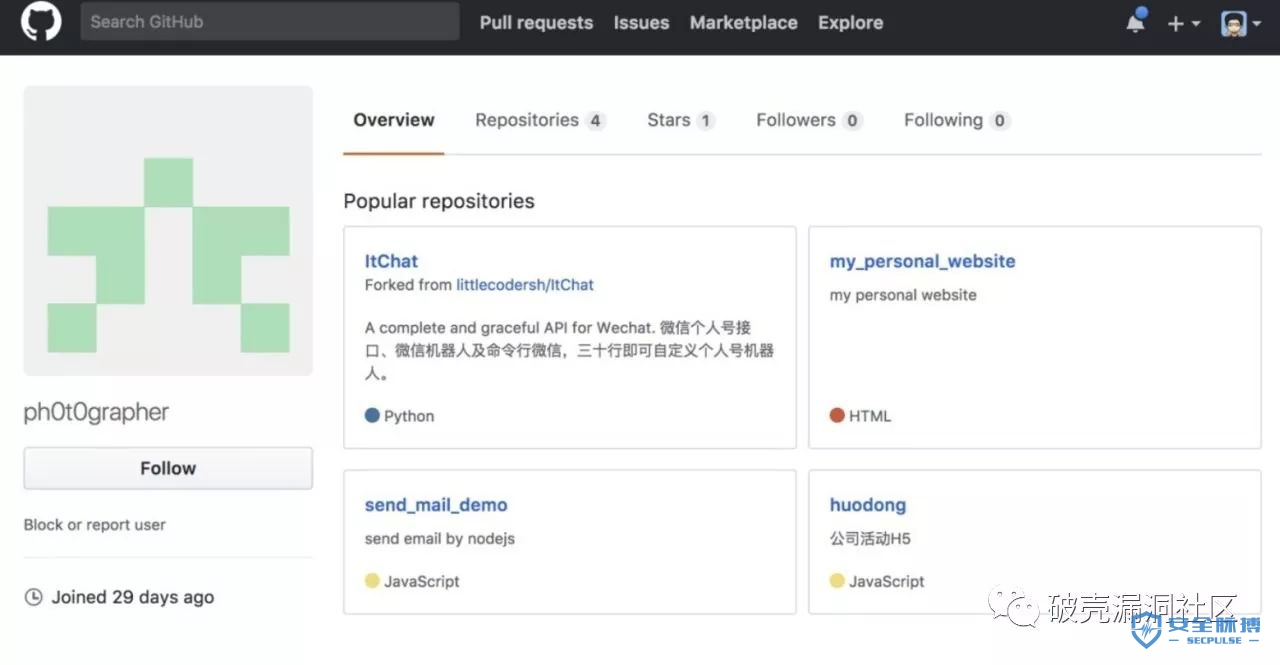Open the ph0t0grapher identicon profile picture
1280x665 pixels.
(x=168, y=231)
